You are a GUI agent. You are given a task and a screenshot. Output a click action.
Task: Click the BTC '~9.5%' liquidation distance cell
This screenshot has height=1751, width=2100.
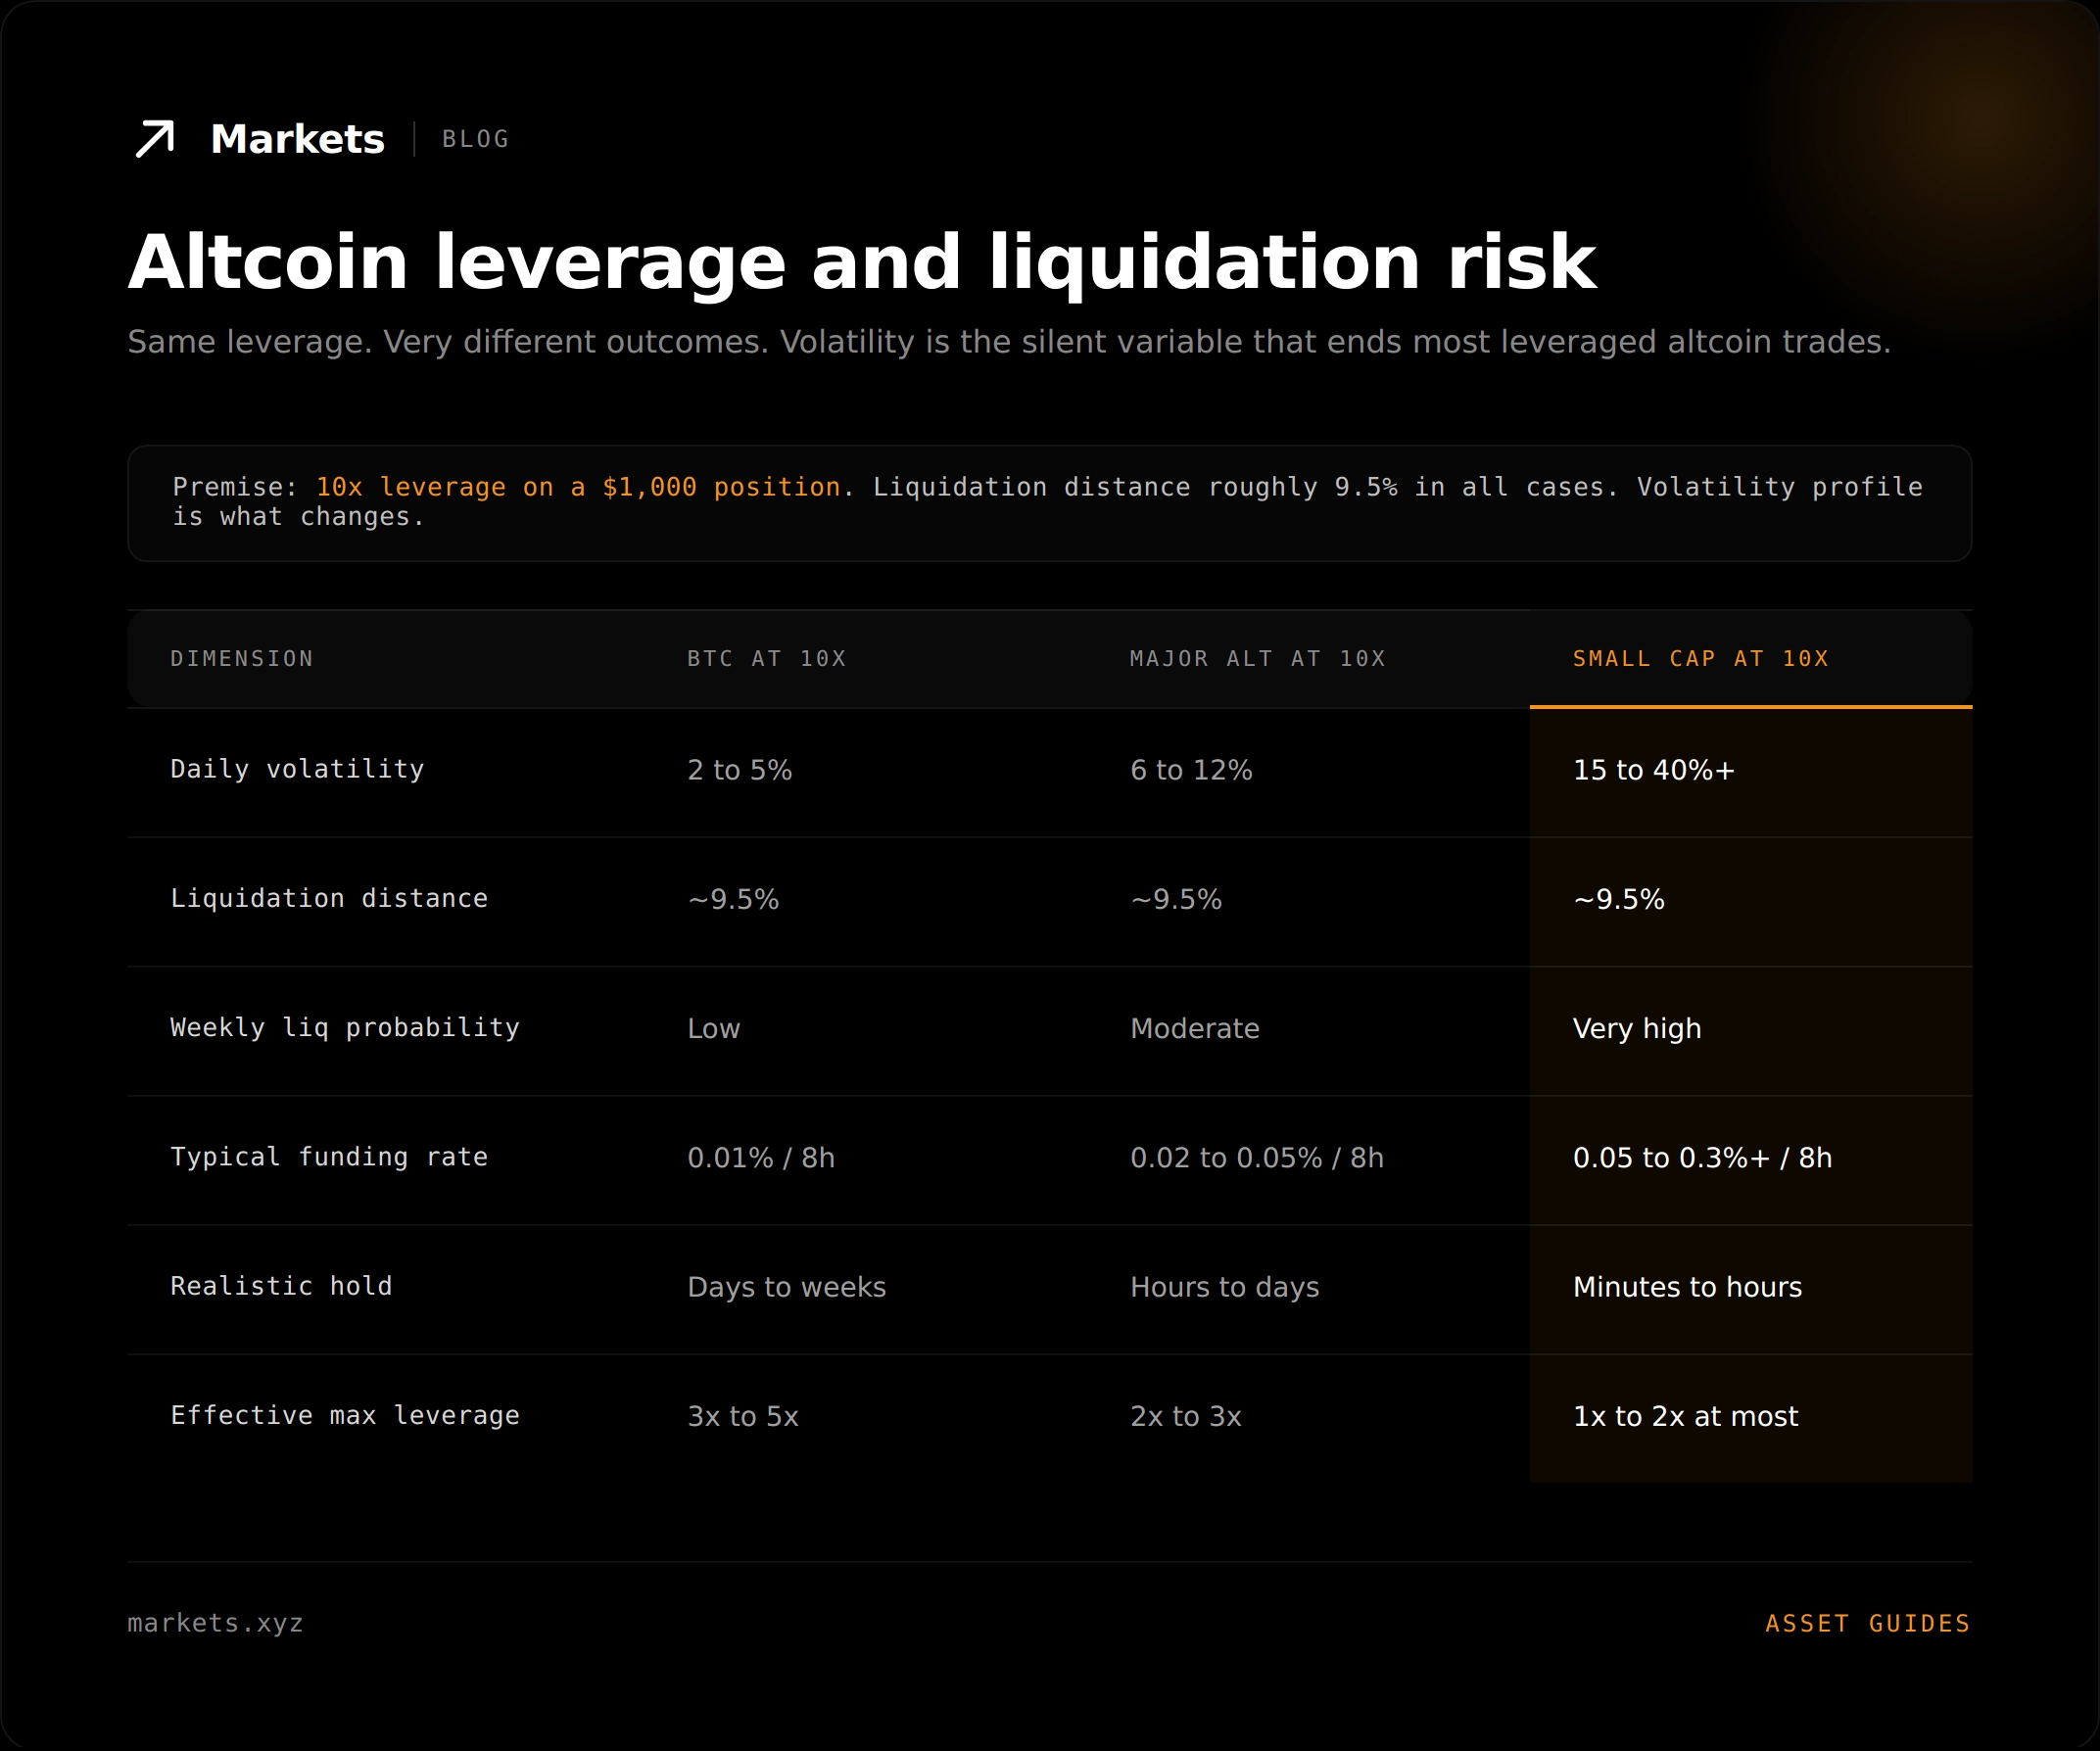[733, 899]
